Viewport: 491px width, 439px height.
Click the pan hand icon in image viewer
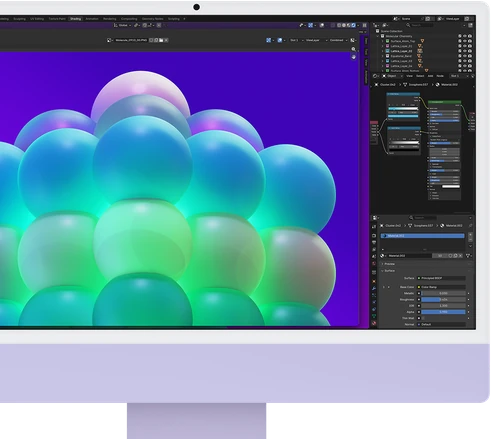[x=353, y=57]
